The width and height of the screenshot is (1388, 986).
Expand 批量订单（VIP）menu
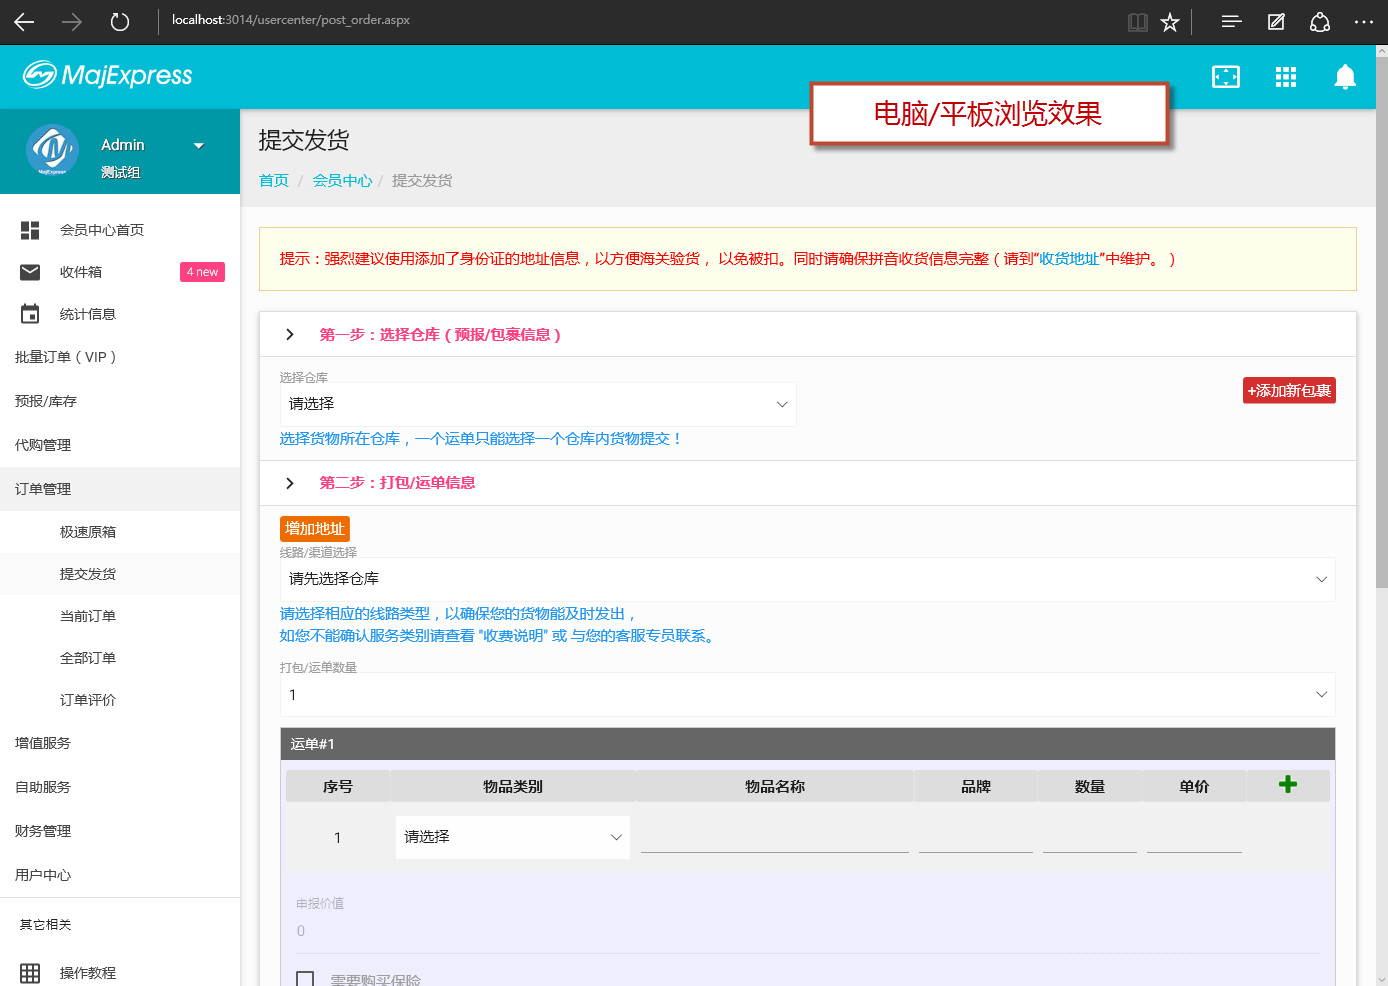(120, 357)
